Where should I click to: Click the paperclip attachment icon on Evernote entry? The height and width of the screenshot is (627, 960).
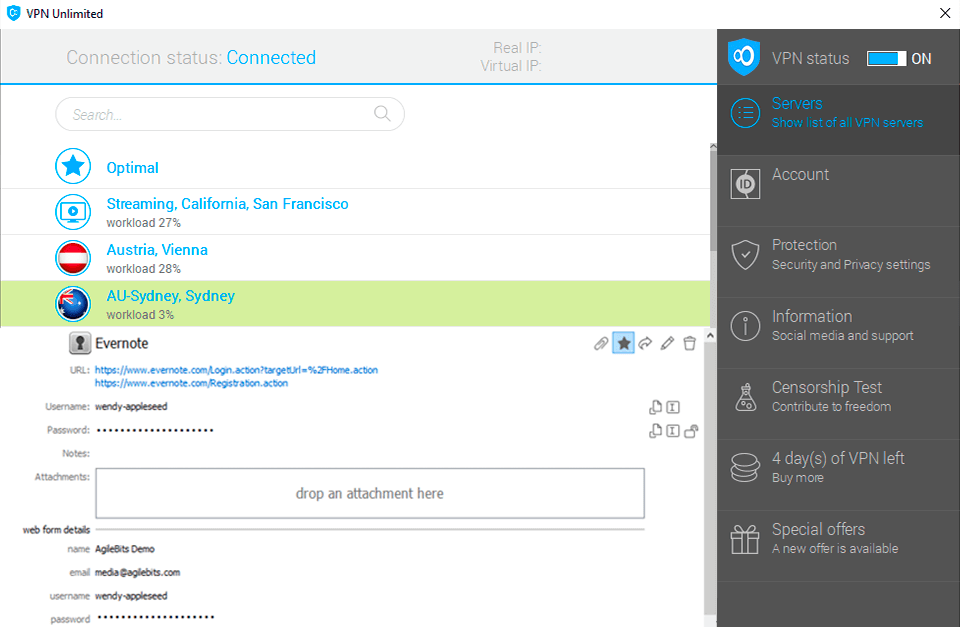[600, 343]
